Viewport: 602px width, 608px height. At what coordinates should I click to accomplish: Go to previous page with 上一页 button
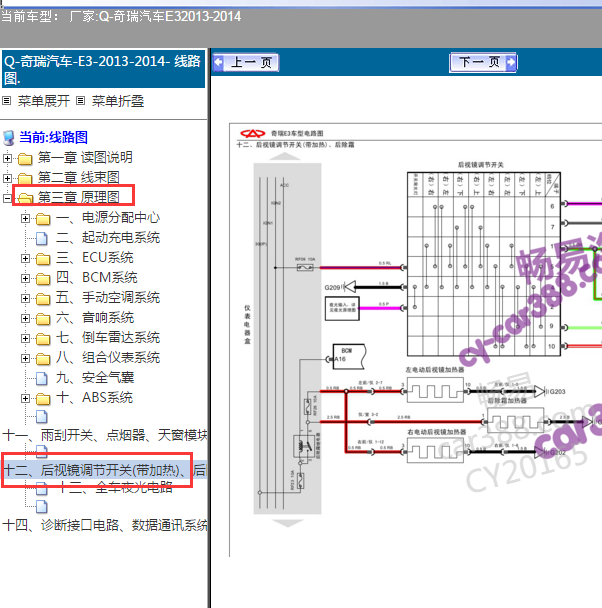[x=246, y=62]
